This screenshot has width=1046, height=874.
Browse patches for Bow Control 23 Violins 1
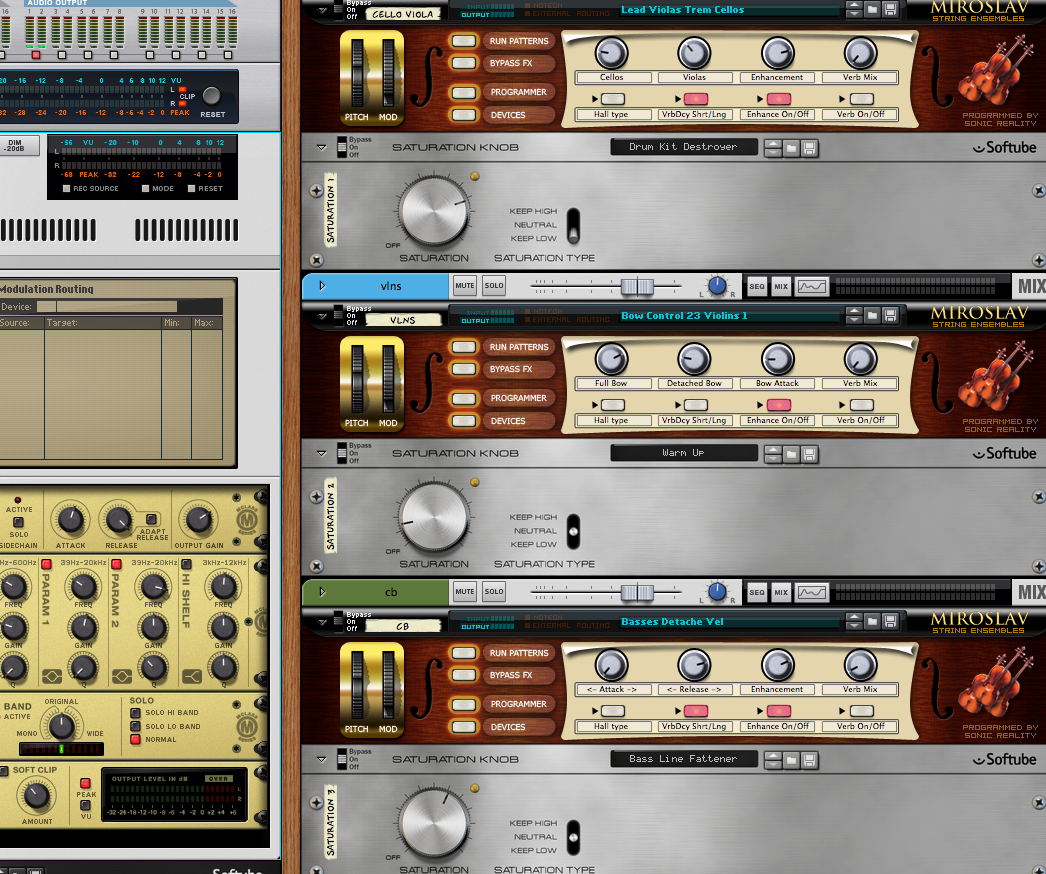point(872,316)
